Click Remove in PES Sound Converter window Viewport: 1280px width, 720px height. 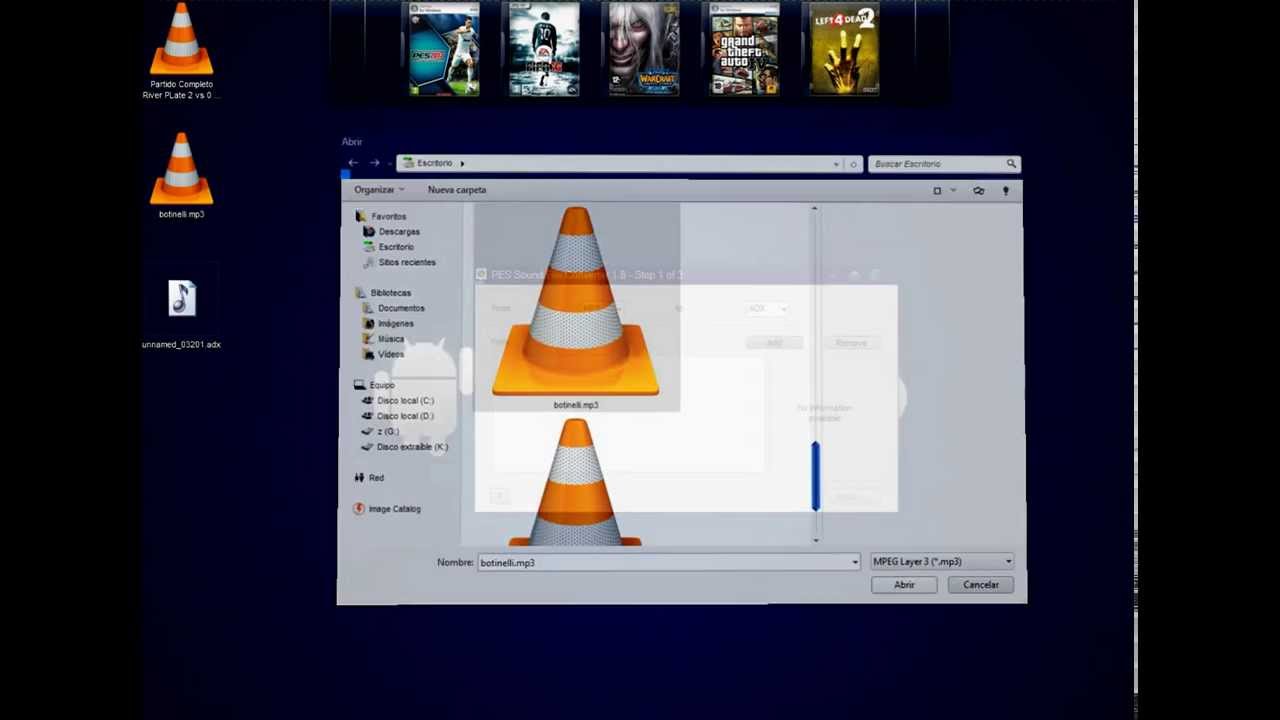(851, 343)
